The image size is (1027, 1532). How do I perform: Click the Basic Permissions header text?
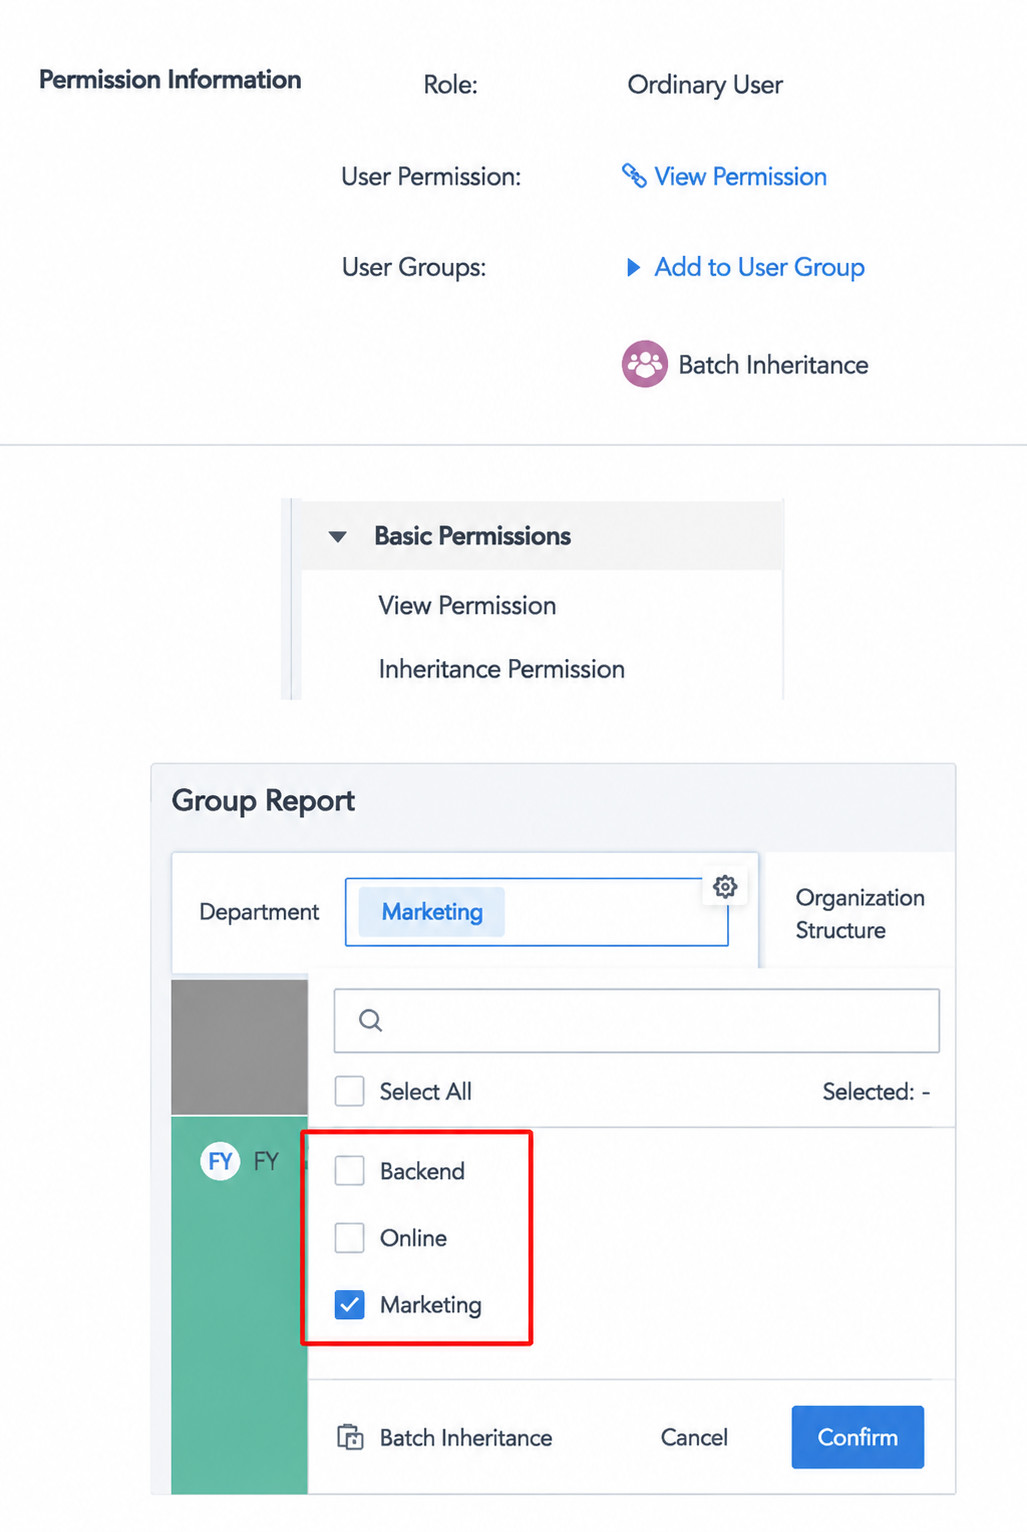pyautogui.click(x=472, y=536)
